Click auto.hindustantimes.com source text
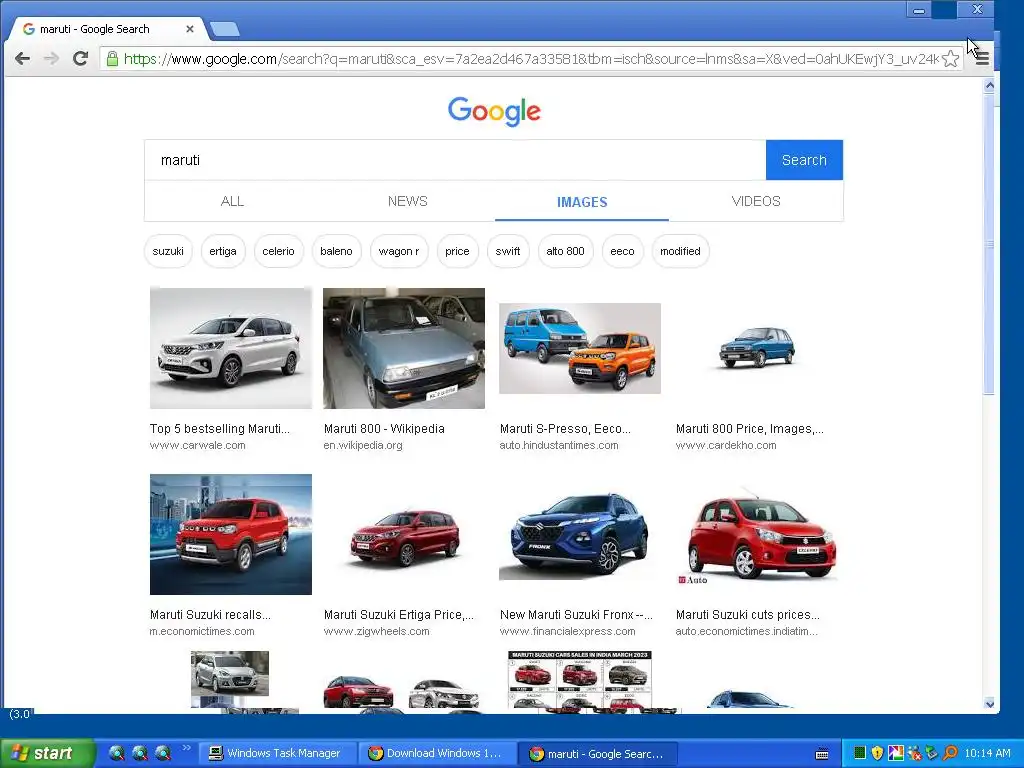Image resolution: width=1024 pixels, height=768 pixels. (x=559, y=445)
